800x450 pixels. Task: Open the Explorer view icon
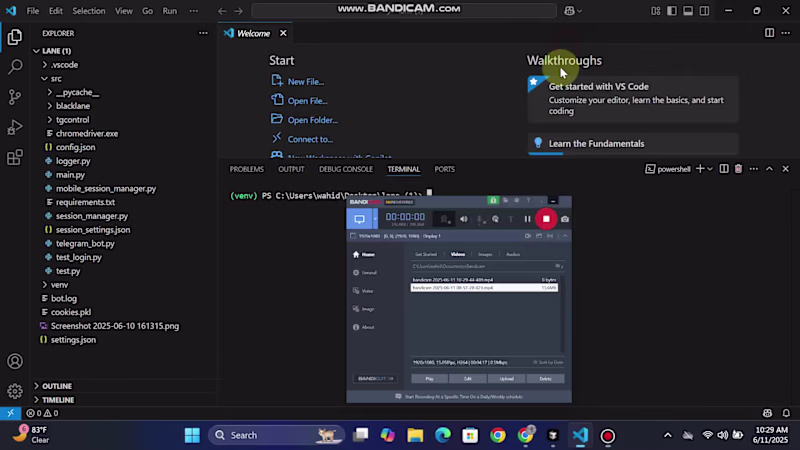[15, 37]
